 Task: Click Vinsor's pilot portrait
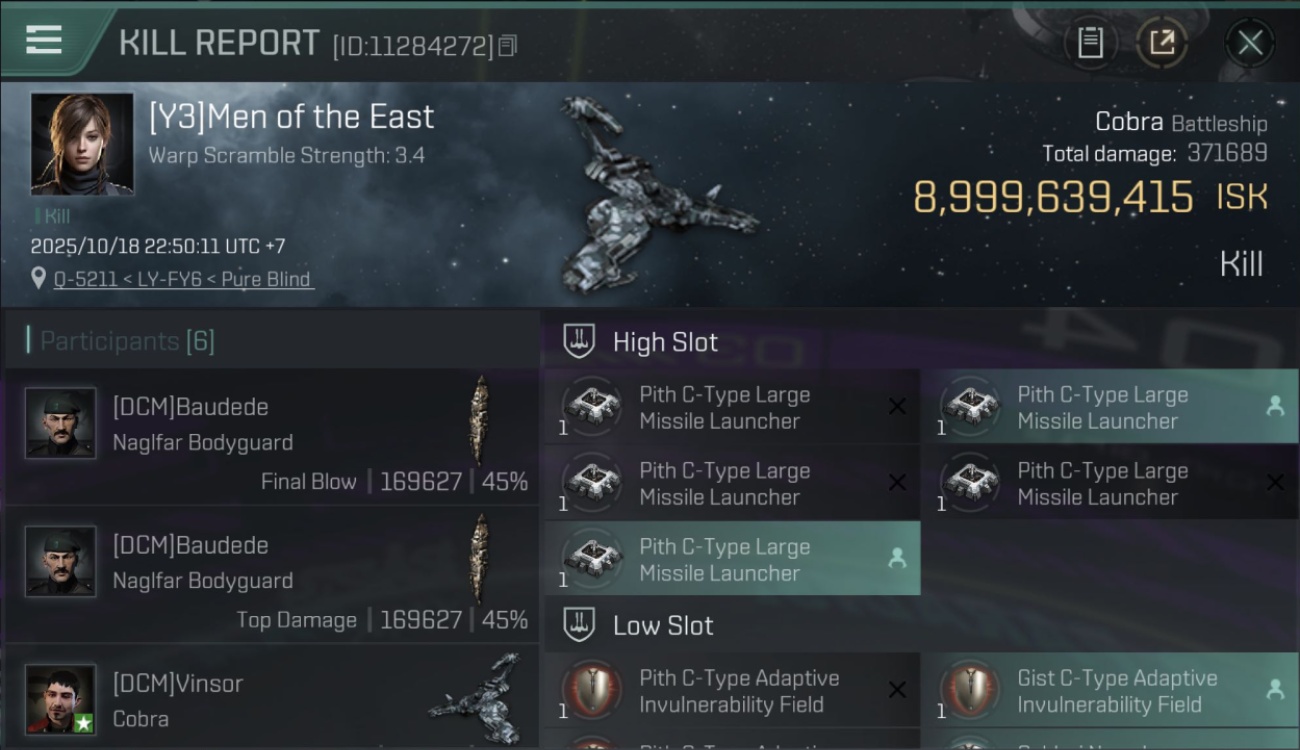(61, 699)
